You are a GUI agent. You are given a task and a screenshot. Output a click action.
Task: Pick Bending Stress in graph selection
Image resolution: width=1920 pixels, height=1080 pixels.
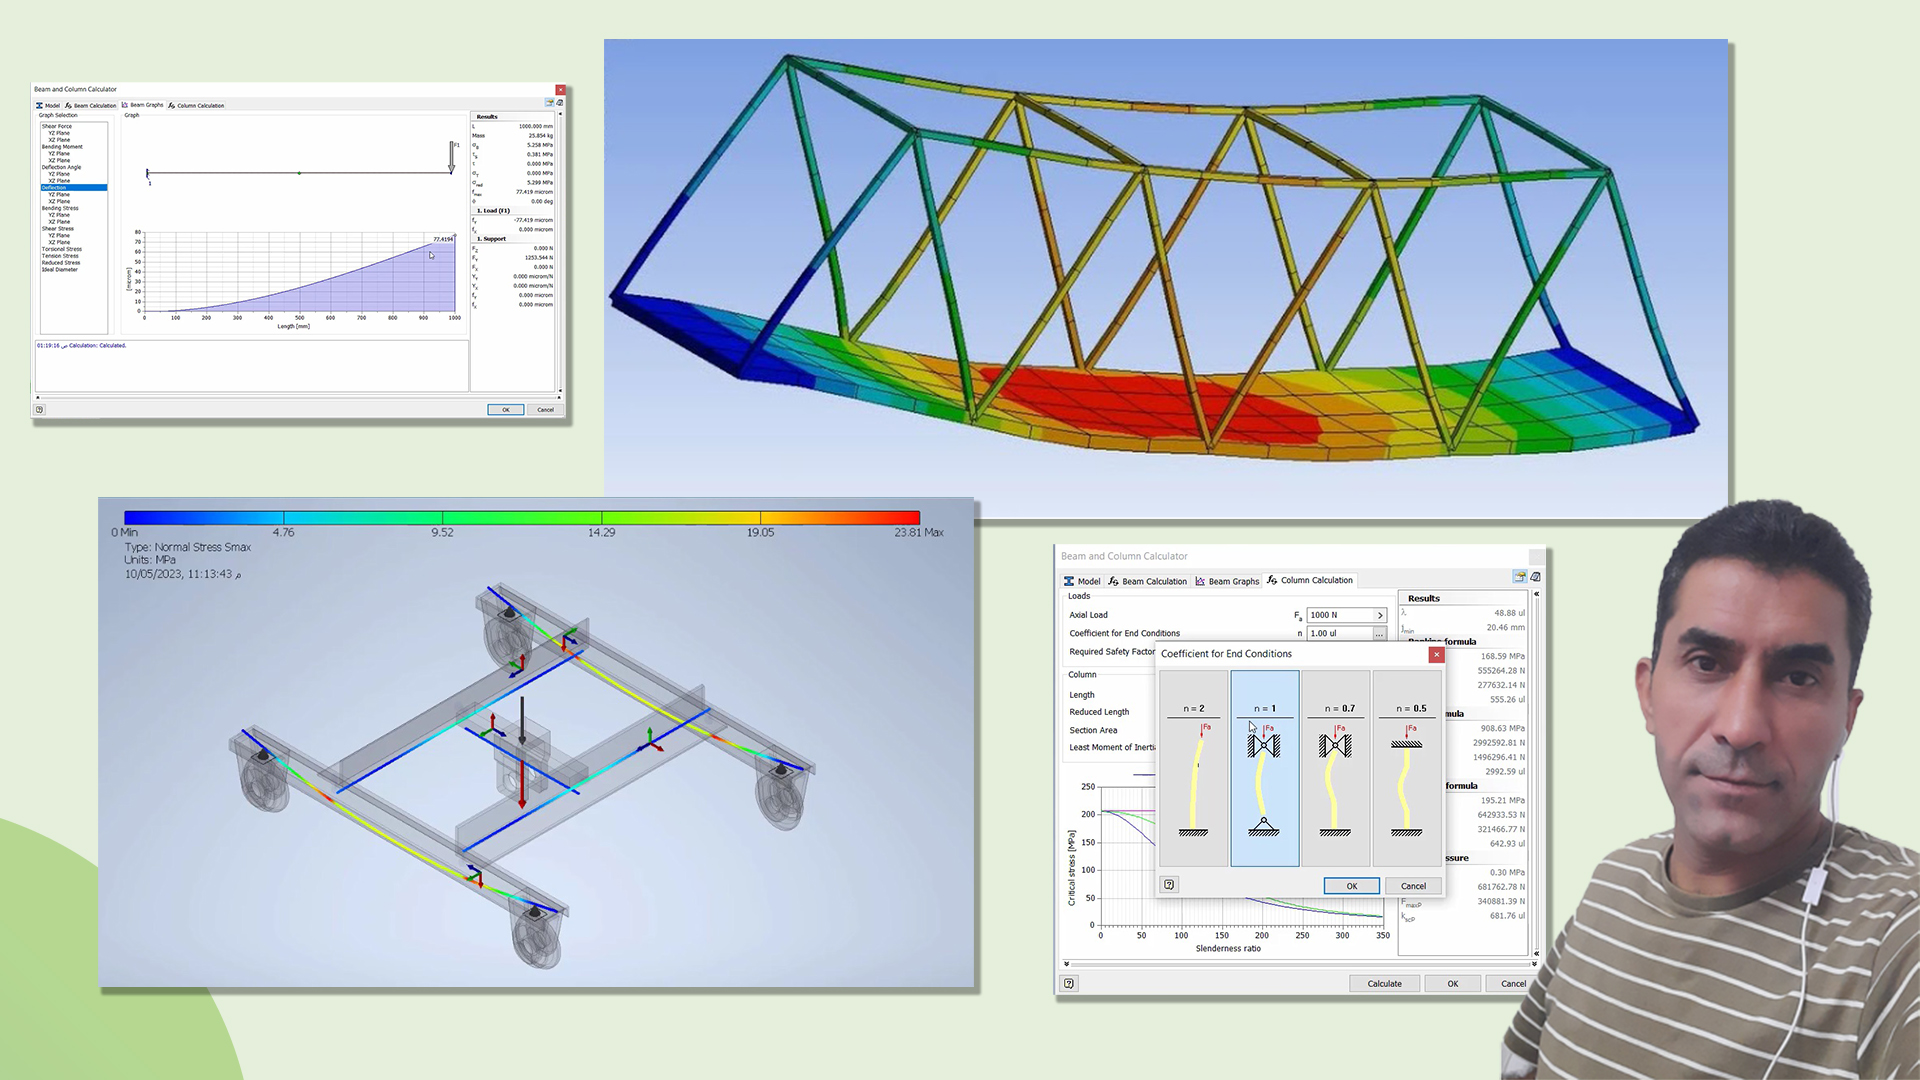[60, 208]
